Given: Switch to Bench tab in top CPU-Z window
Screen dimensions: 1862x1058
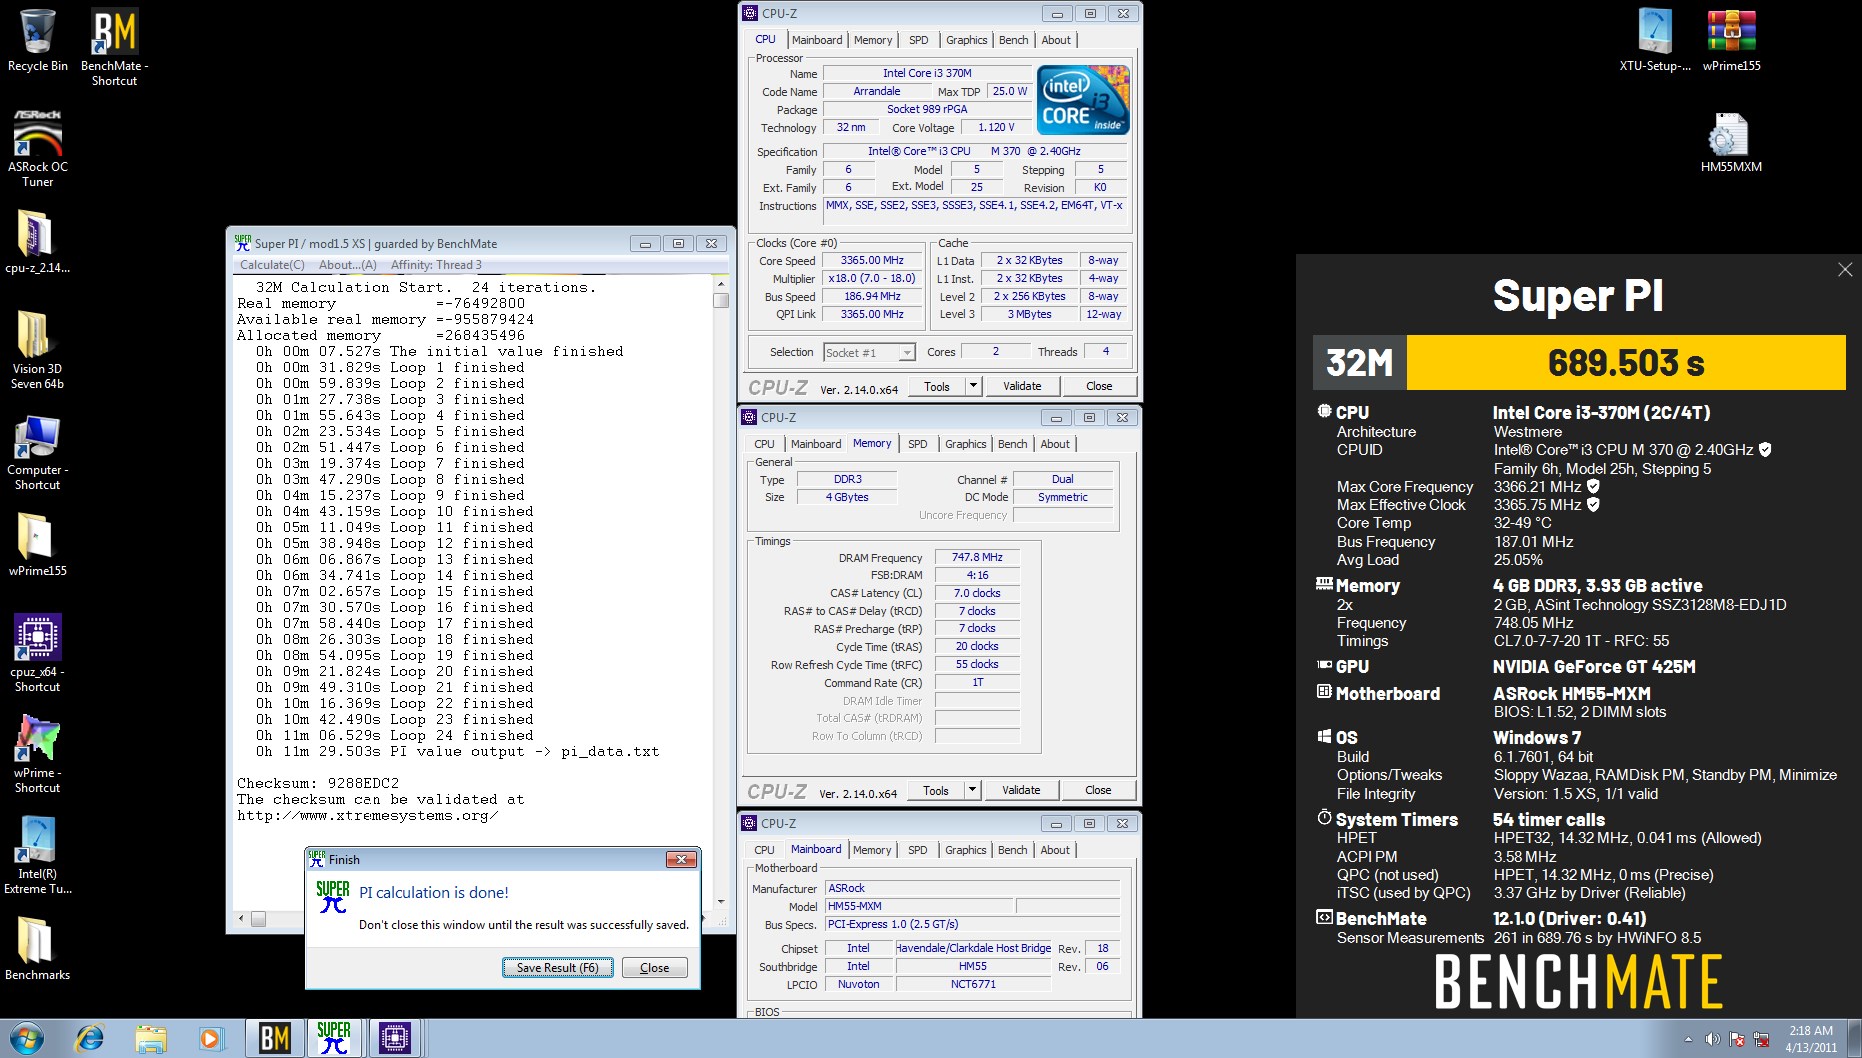Looking at the screenshot, I should (x=1013, y=40).
